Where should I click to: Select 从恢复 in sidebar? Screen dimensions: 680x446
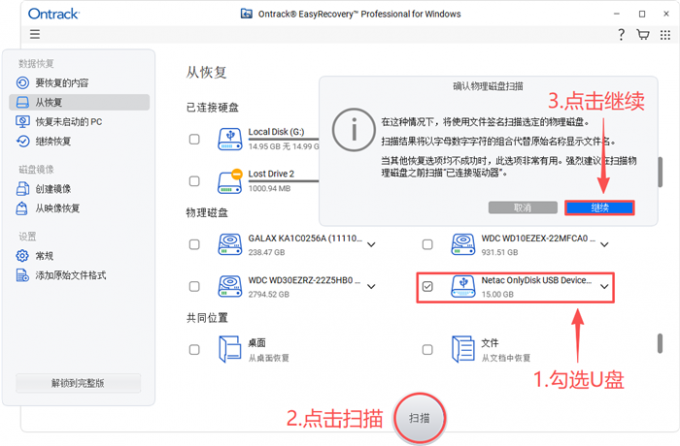pos(79,102)
